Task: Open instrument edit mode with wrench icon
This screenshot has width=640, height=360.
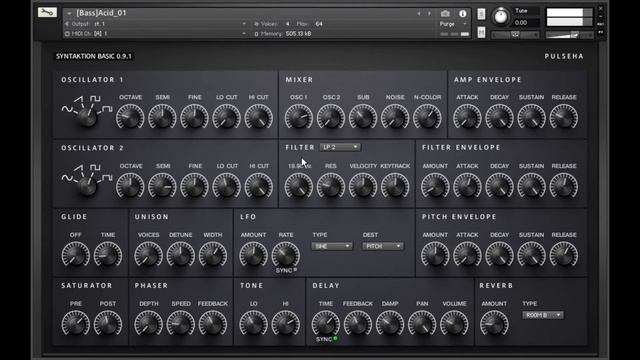Action: coord(47,12)
